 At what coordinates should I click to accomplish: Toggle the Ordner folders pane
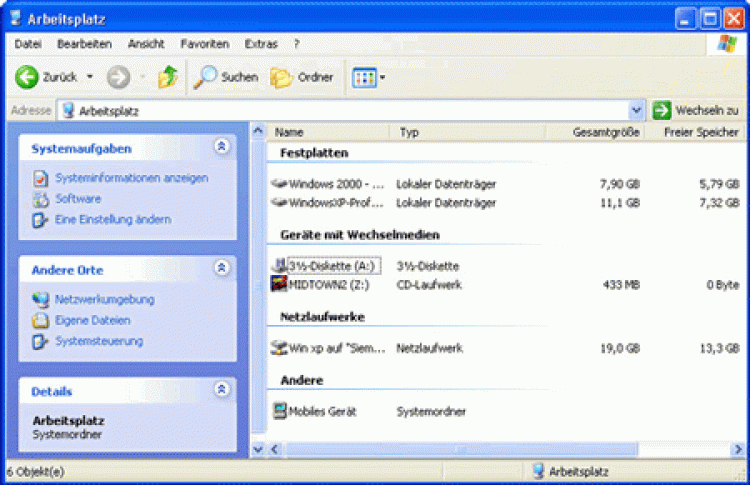pyautogui.click(x=302, y=77)
